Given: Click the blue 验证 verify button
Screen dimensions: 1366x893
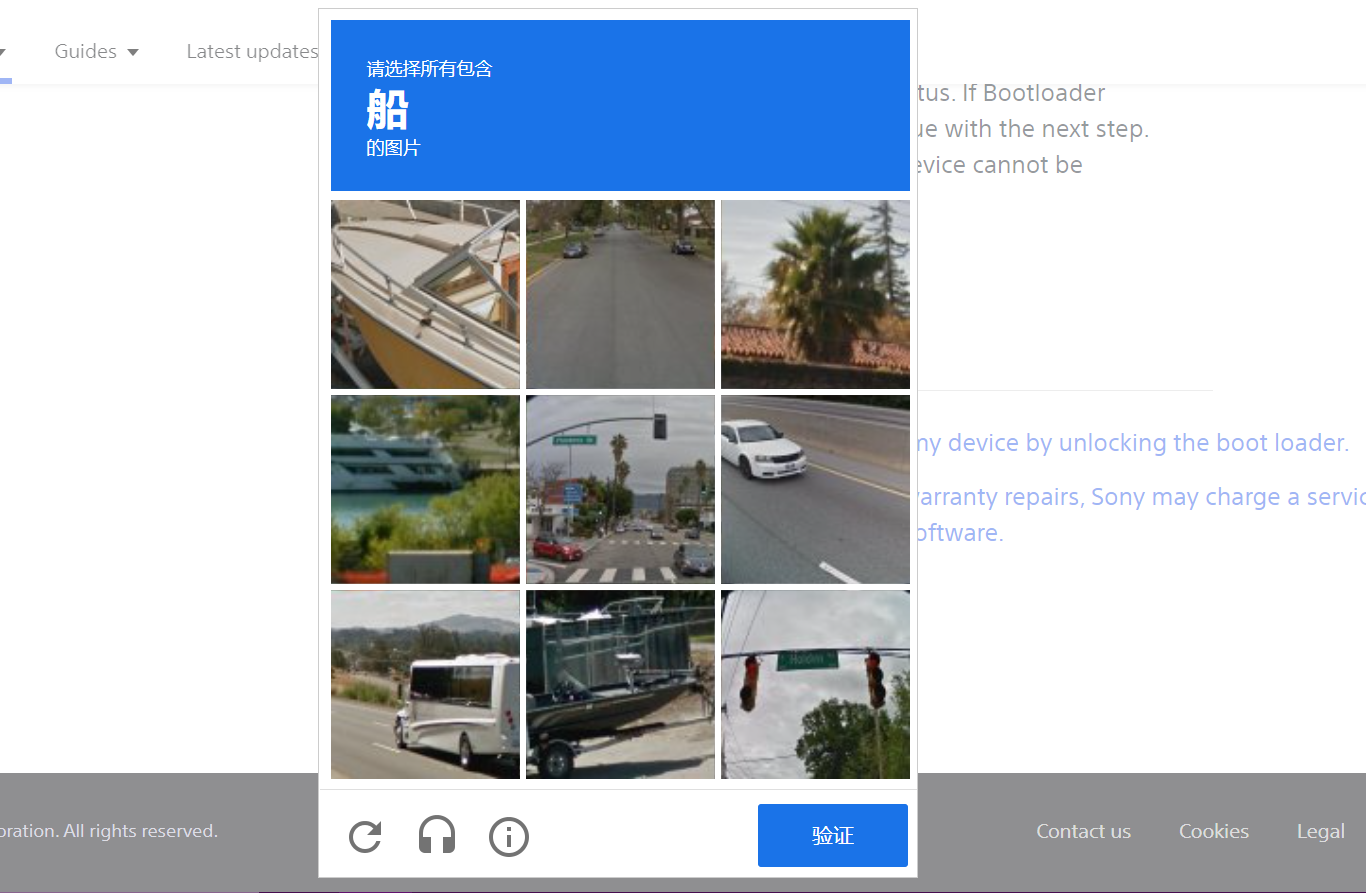Looking at the screenshot, I should [833, 835].
